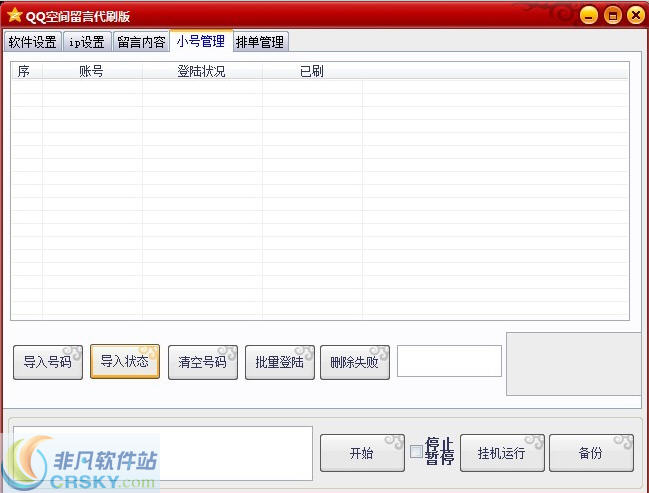Click the 备份 button
Screen dimensions: 649x493
591,453
